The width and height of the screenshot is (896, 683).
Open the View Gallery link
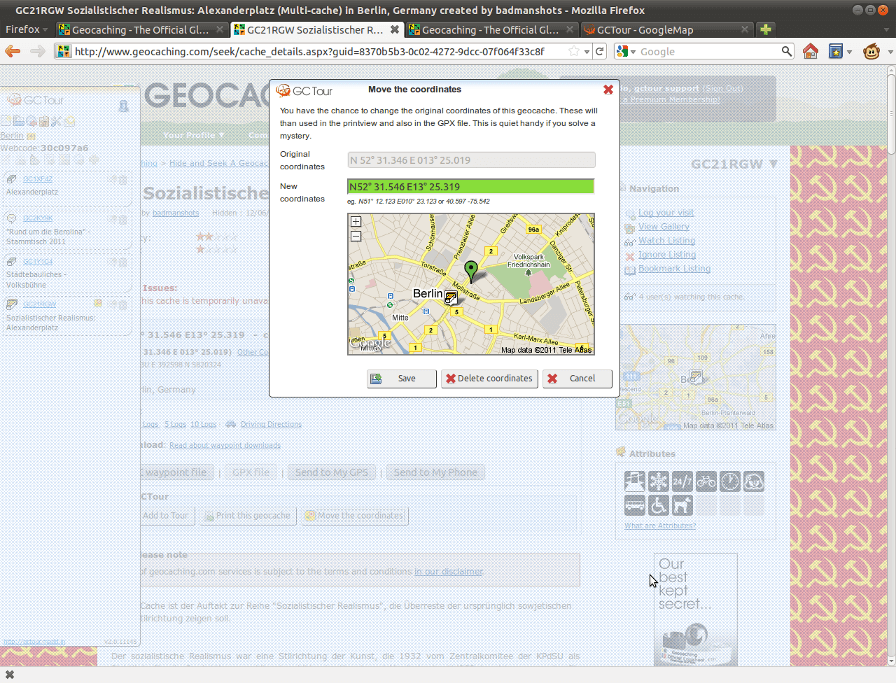click(x=663, y=227)
